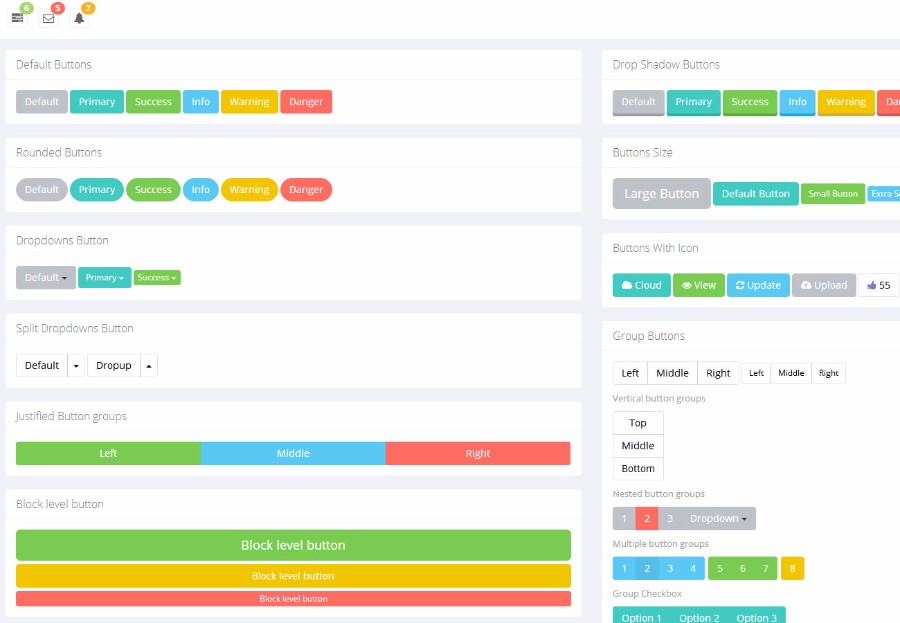Click the thumbs-up 55 button
The width and height of the screenshot is (900, 623).
click(x=879, y=285)
